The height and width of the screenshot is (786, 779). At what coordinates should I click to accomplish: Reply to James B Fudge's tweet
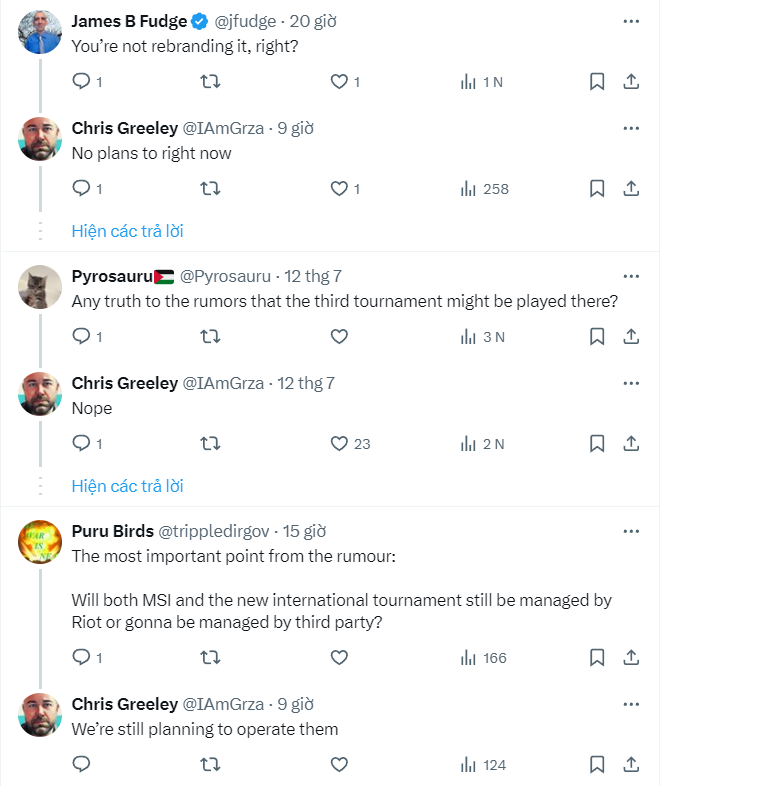tap(83, 82)
